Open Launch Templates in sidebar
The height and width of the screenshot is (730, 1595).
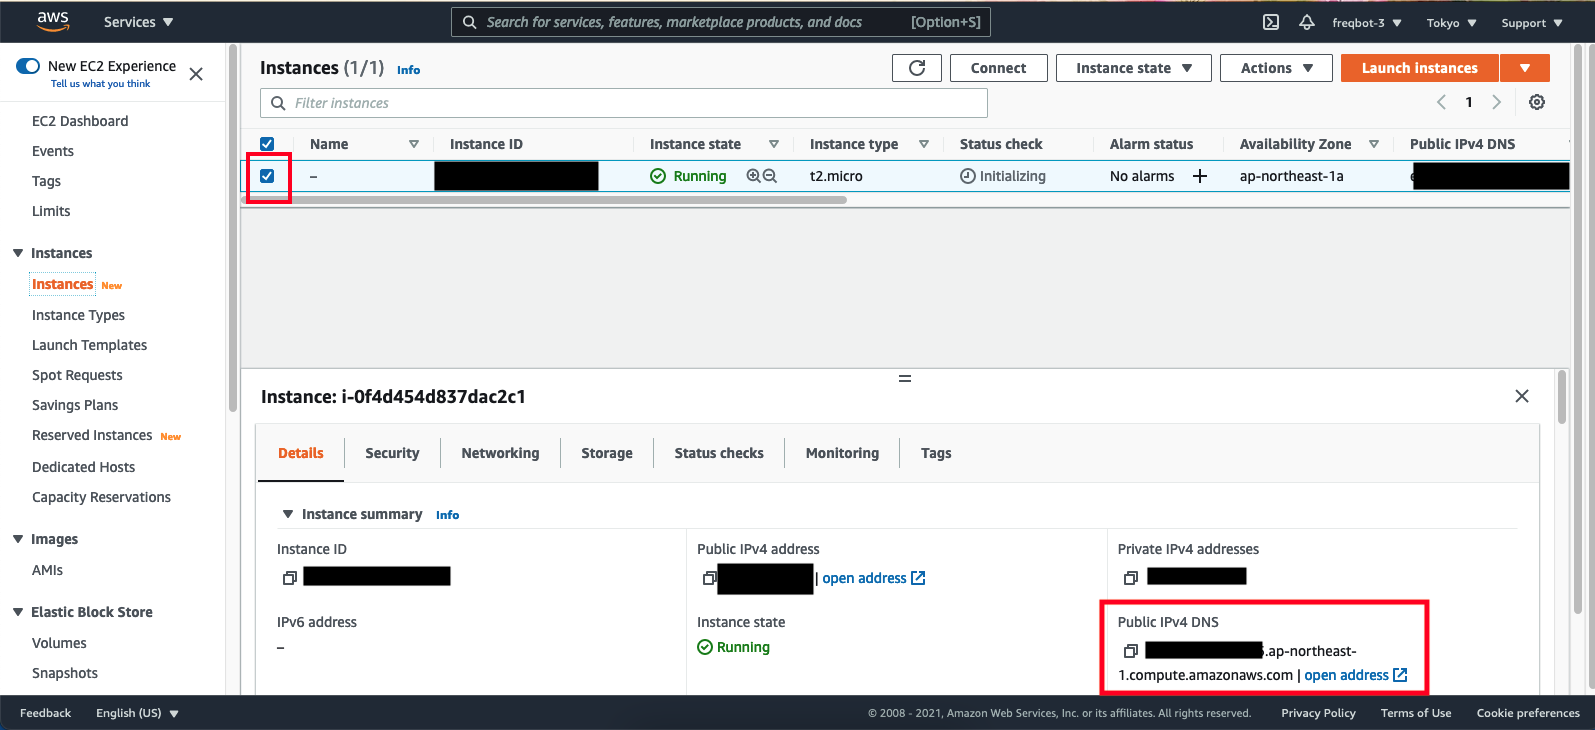(x=89, y=345)
